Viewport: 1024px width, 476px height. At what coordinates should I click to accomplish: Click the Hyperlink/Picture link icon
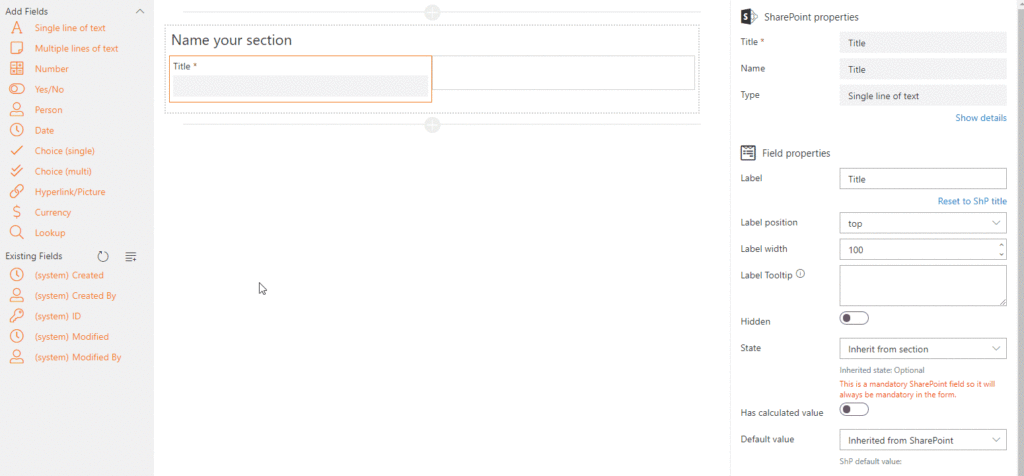pyautogui.click(x=16, y=191)
